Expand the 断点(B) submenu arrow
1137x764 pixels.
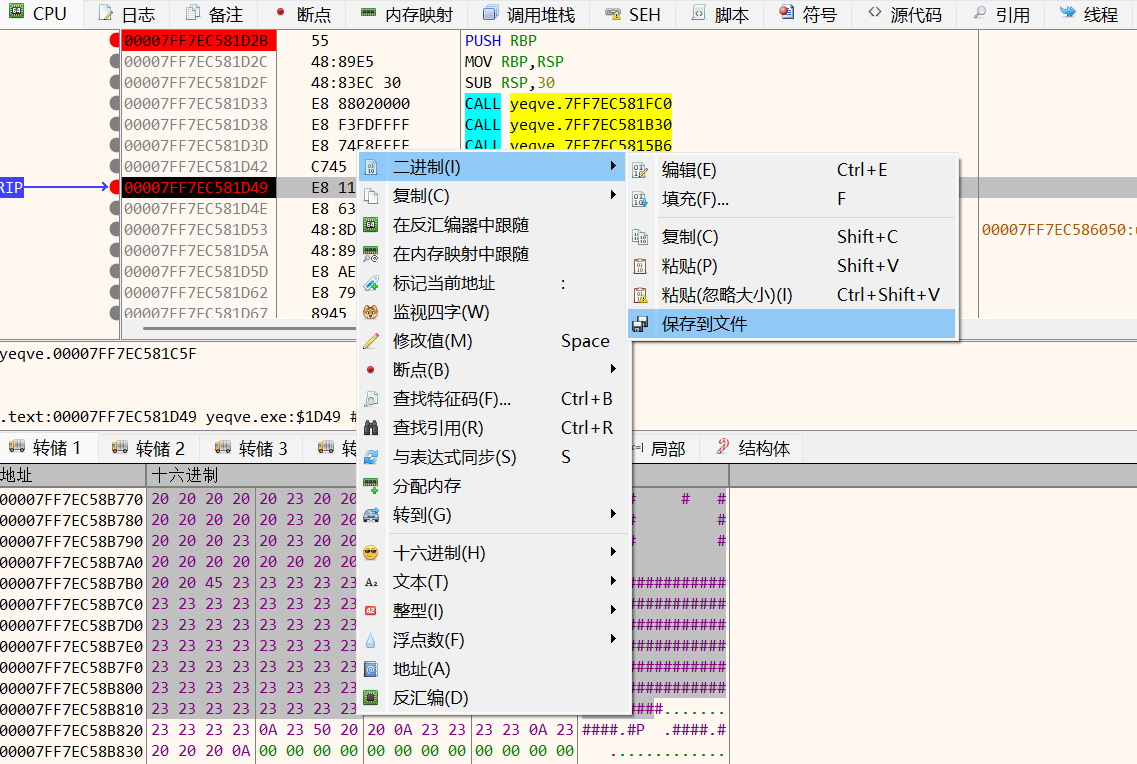pyautogui.click(x=613, y=370)
